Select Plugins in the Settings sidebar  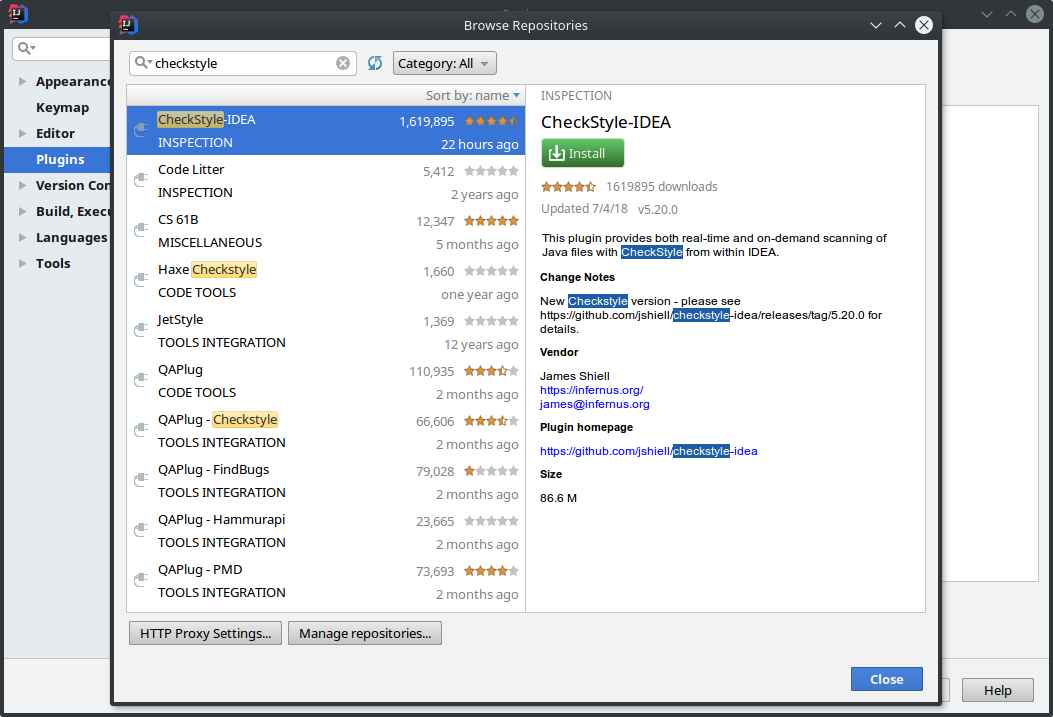point(57,160)
